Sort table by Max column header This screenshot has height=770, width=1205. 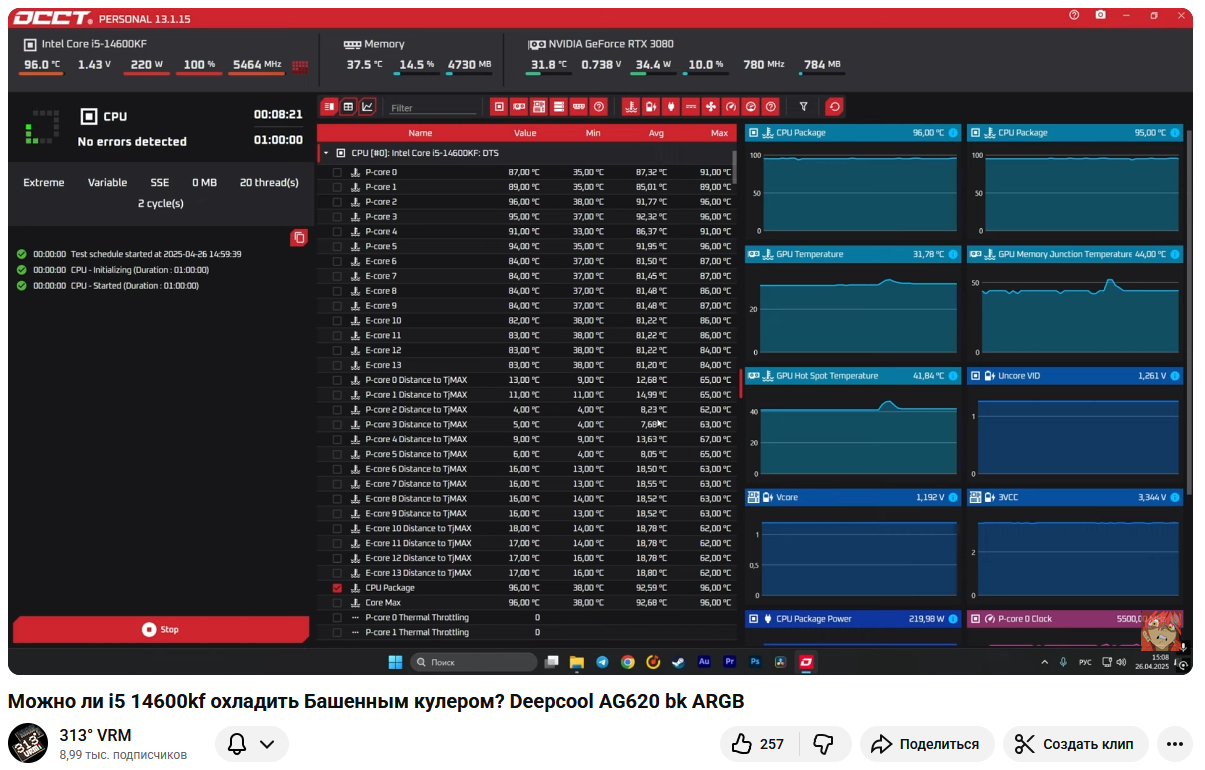(719, 133)
